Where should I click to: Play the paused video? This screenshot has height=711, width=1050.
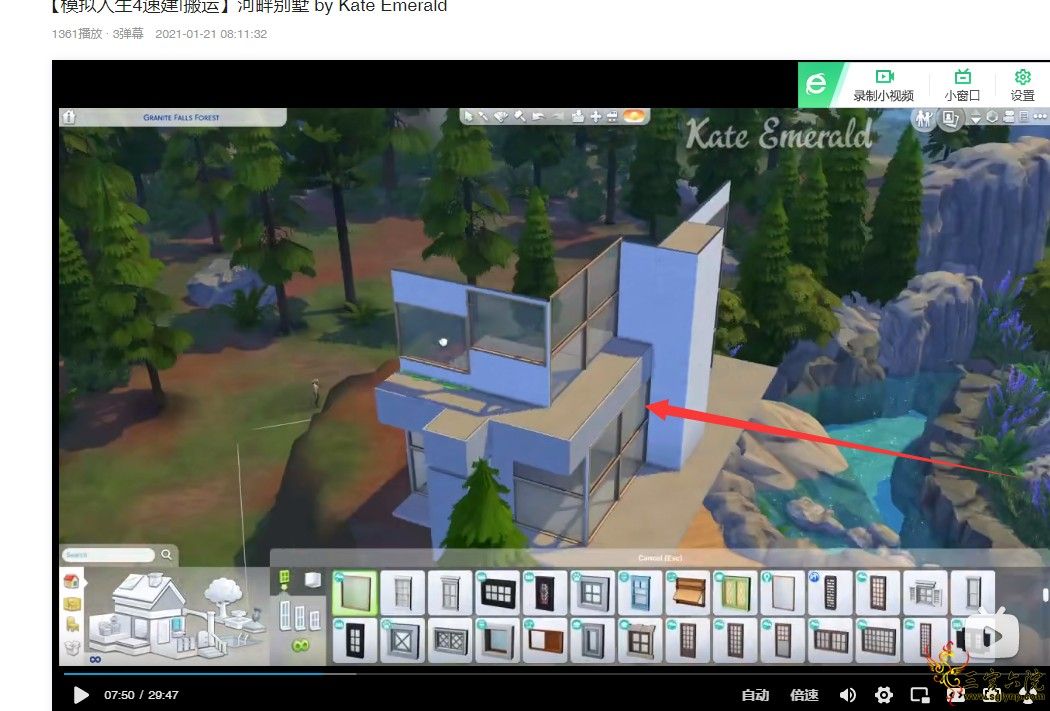click(81, 695)
